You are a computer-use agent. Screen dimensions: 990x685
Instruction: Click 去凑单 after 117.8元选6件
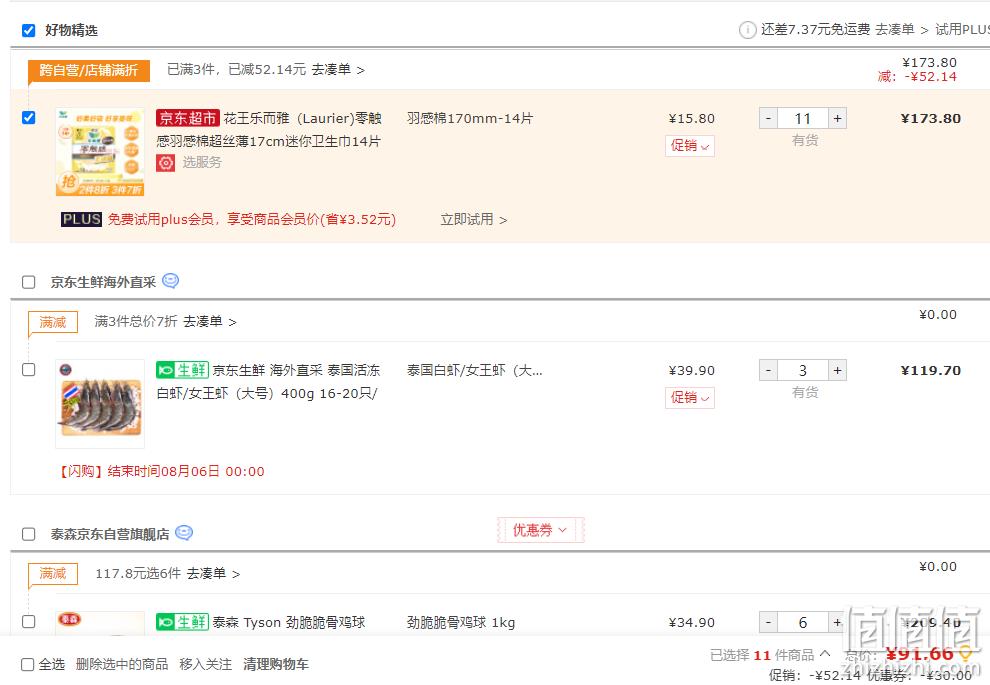pos(213,573)
